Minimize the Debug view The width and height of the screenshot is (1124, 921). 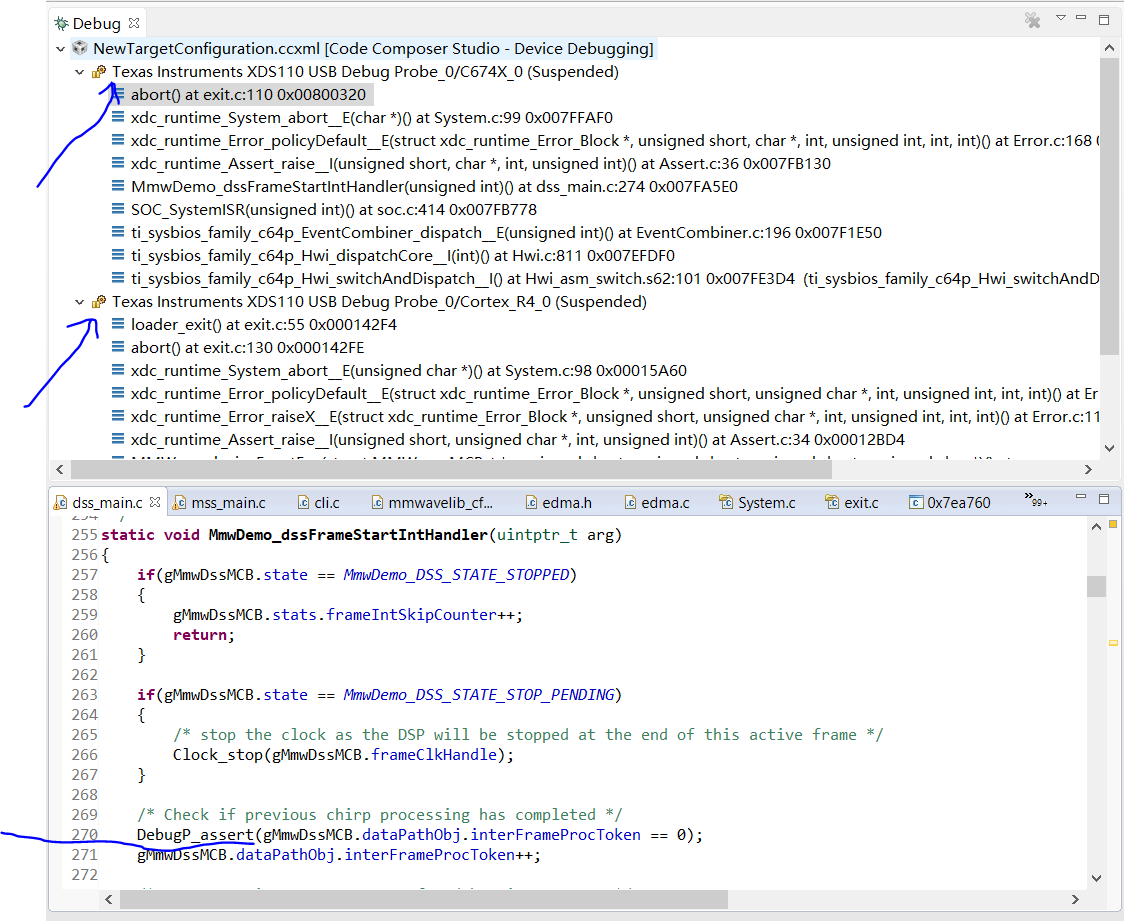(1081, 19)
